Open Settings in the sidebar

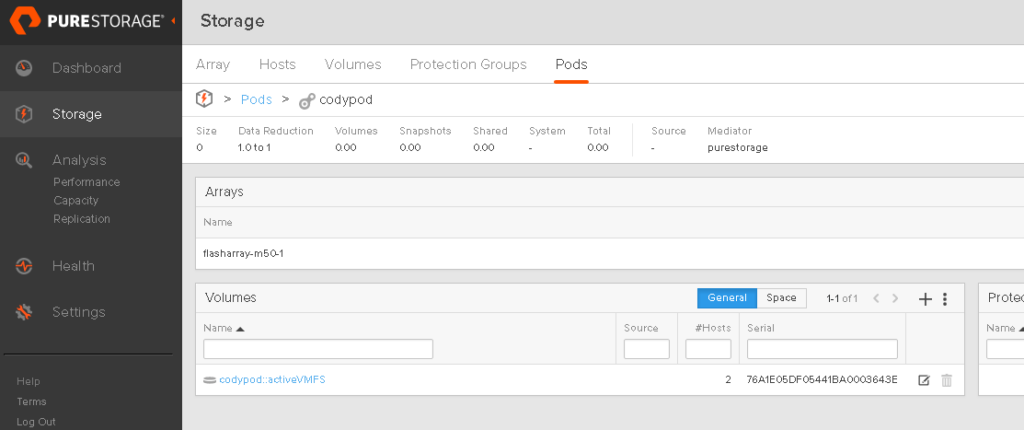(78, 312)
